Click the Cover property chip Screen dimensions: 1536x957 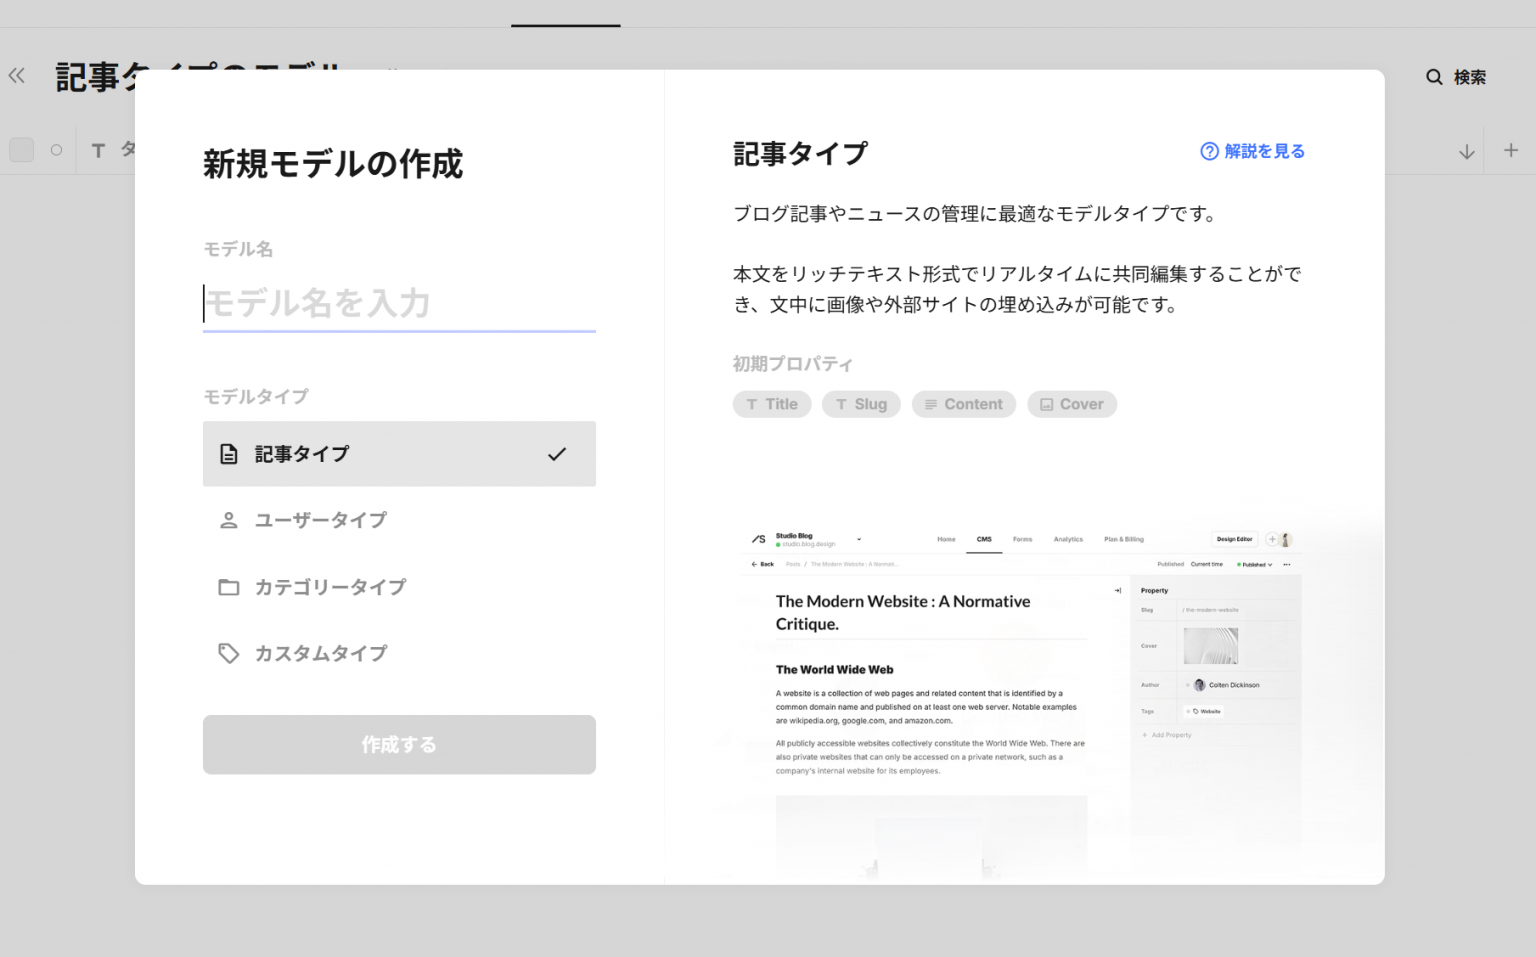coord(1072,404)
